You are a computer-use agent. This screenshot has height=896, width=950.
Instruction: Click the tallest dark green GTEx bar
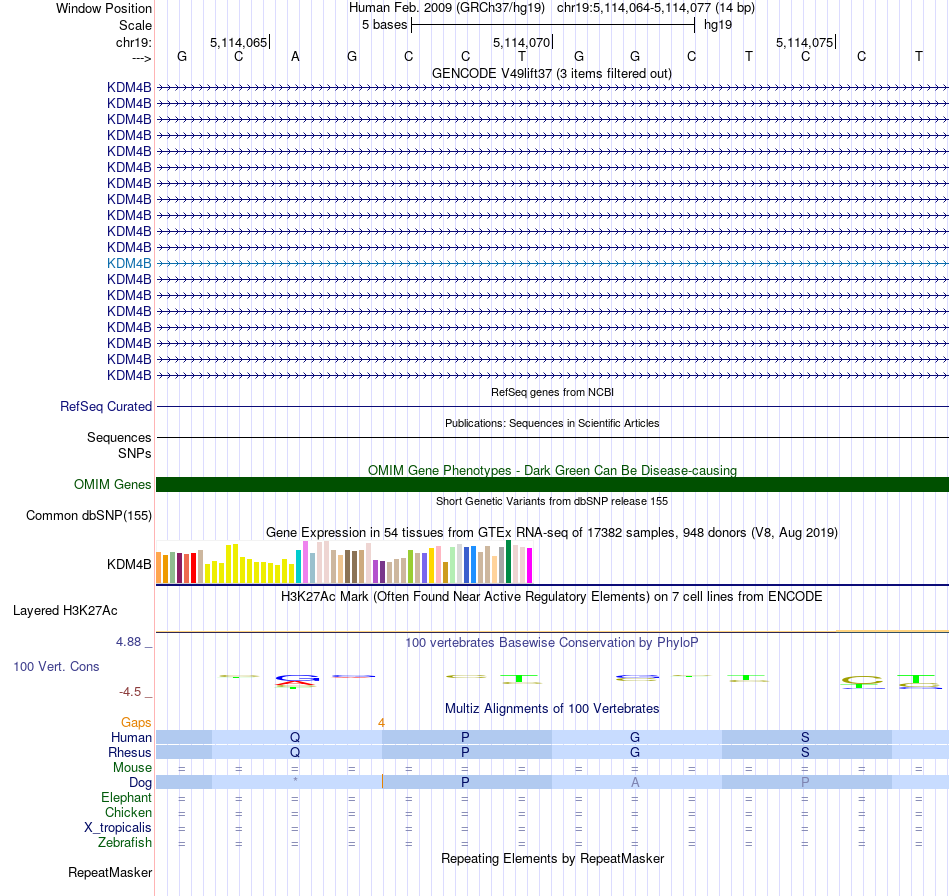pos(508,562)
